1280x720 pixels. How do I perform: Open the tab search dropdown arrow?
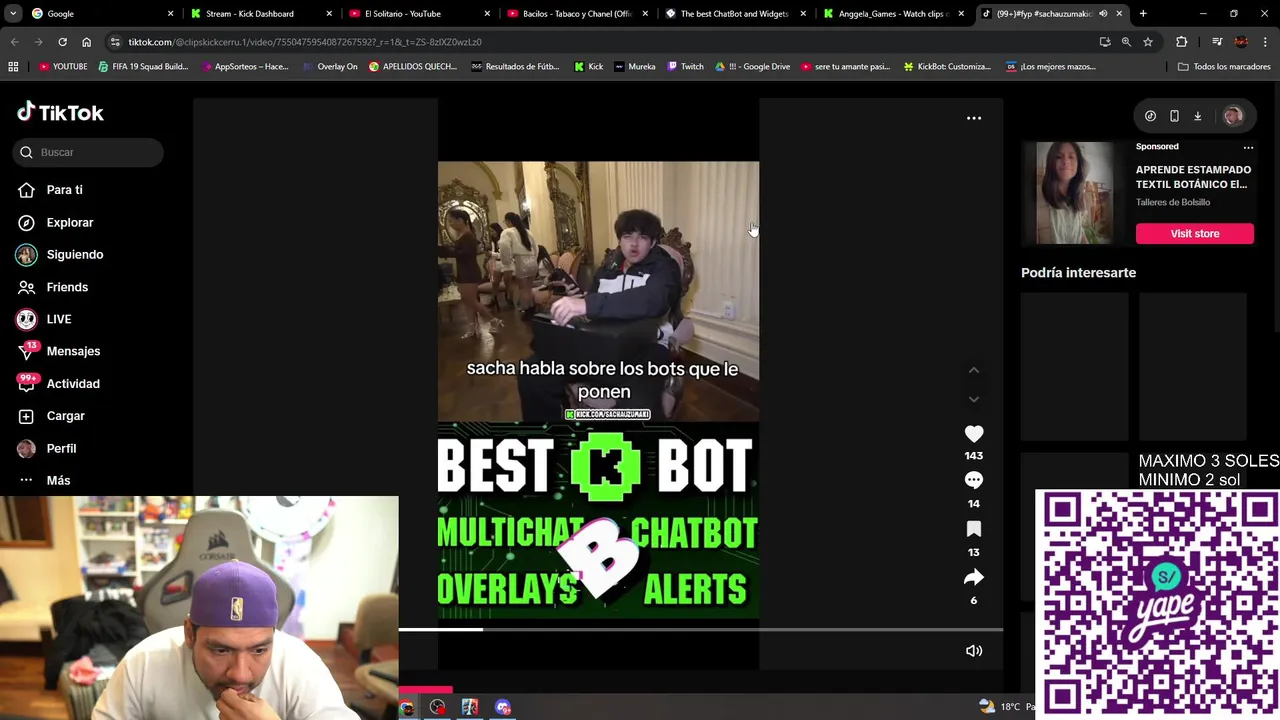[13, 14]
